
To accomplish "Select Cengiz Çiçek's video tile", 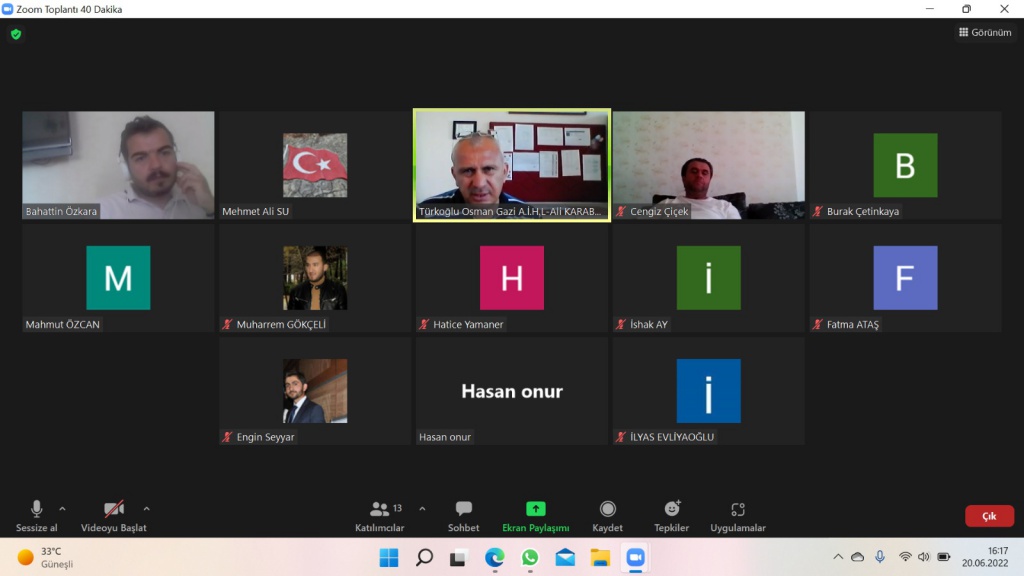I will point(708,165).
